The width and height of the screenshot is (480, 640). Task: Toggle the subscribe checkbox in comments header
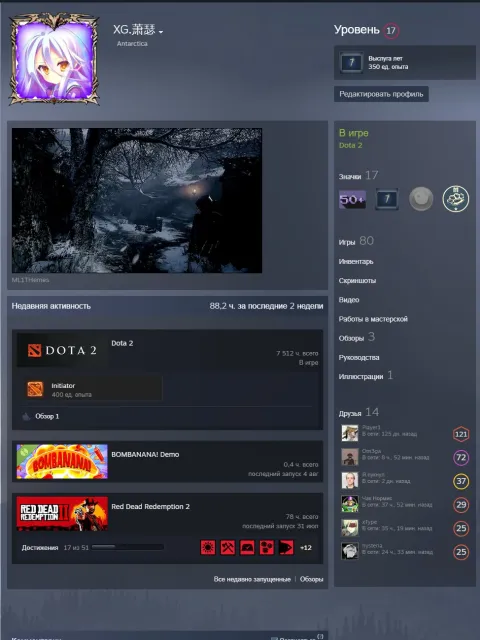274,638
